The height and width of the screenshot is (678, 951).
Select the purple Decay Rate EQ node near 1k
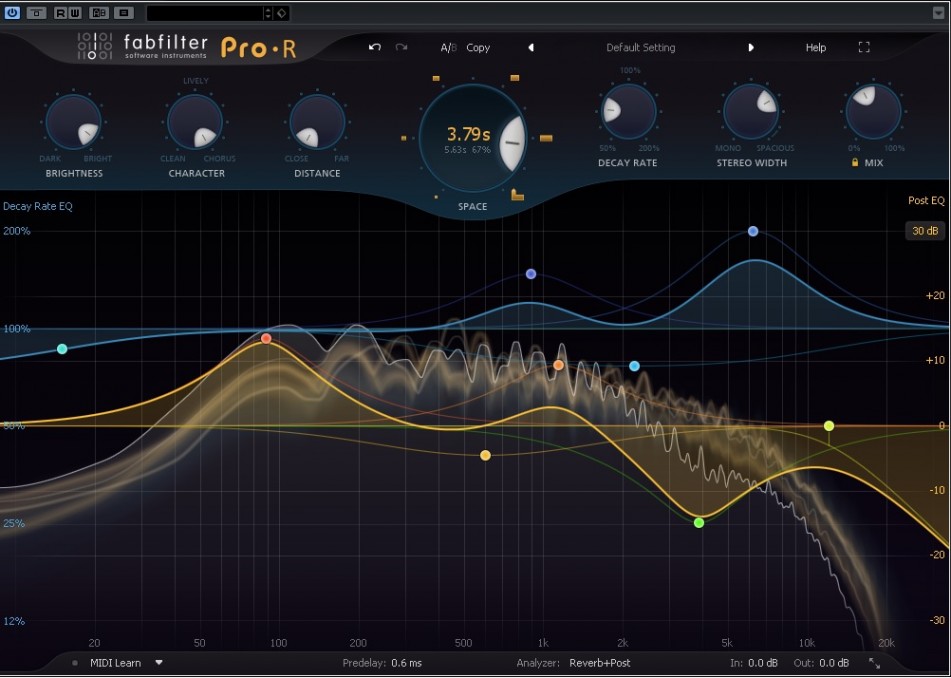coord(531,274)
